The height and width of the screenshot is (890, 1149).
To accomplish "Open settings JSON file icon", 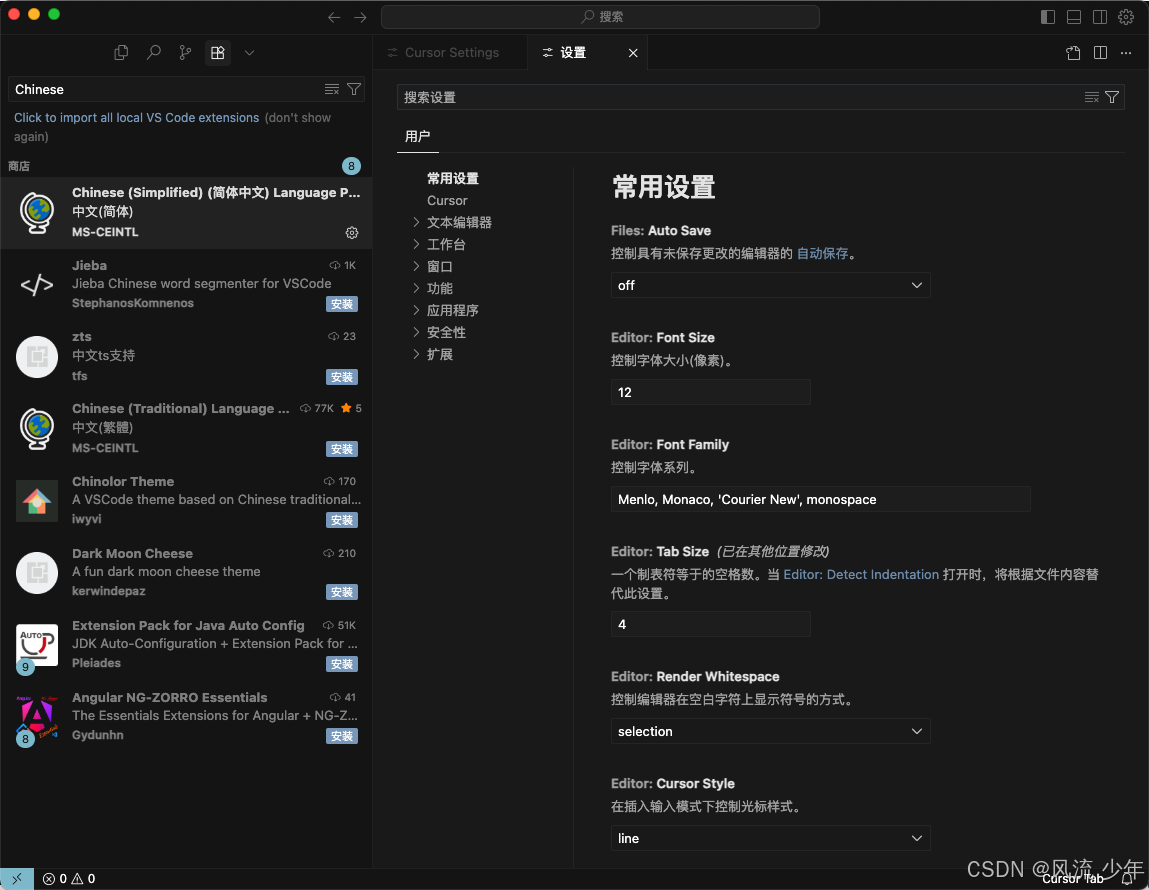I will pos(1073,53).
